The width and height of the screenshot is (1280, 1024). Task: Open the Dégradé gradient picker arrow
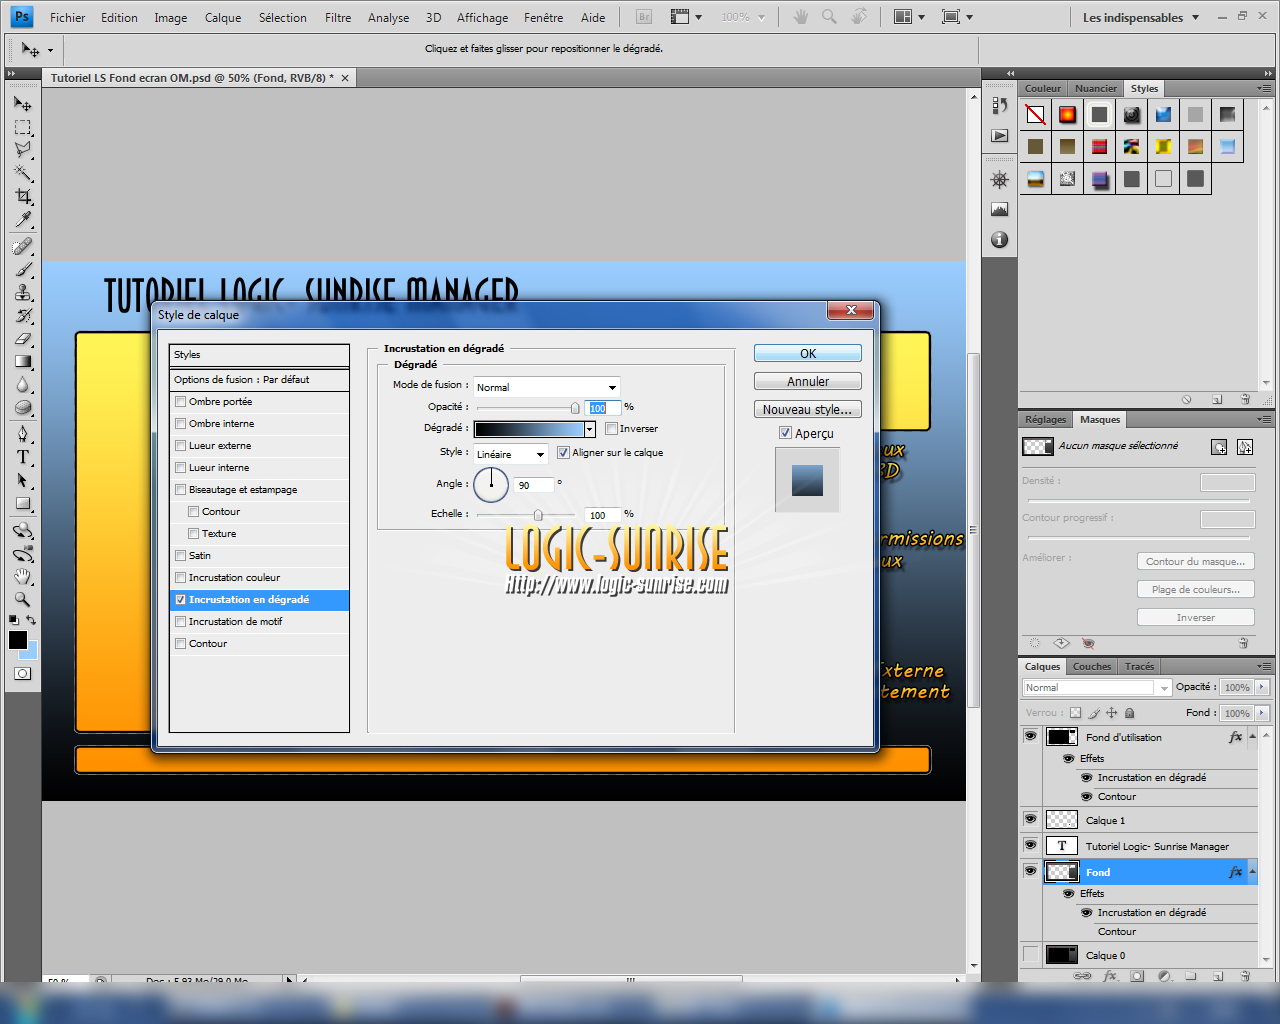(590, 429)
